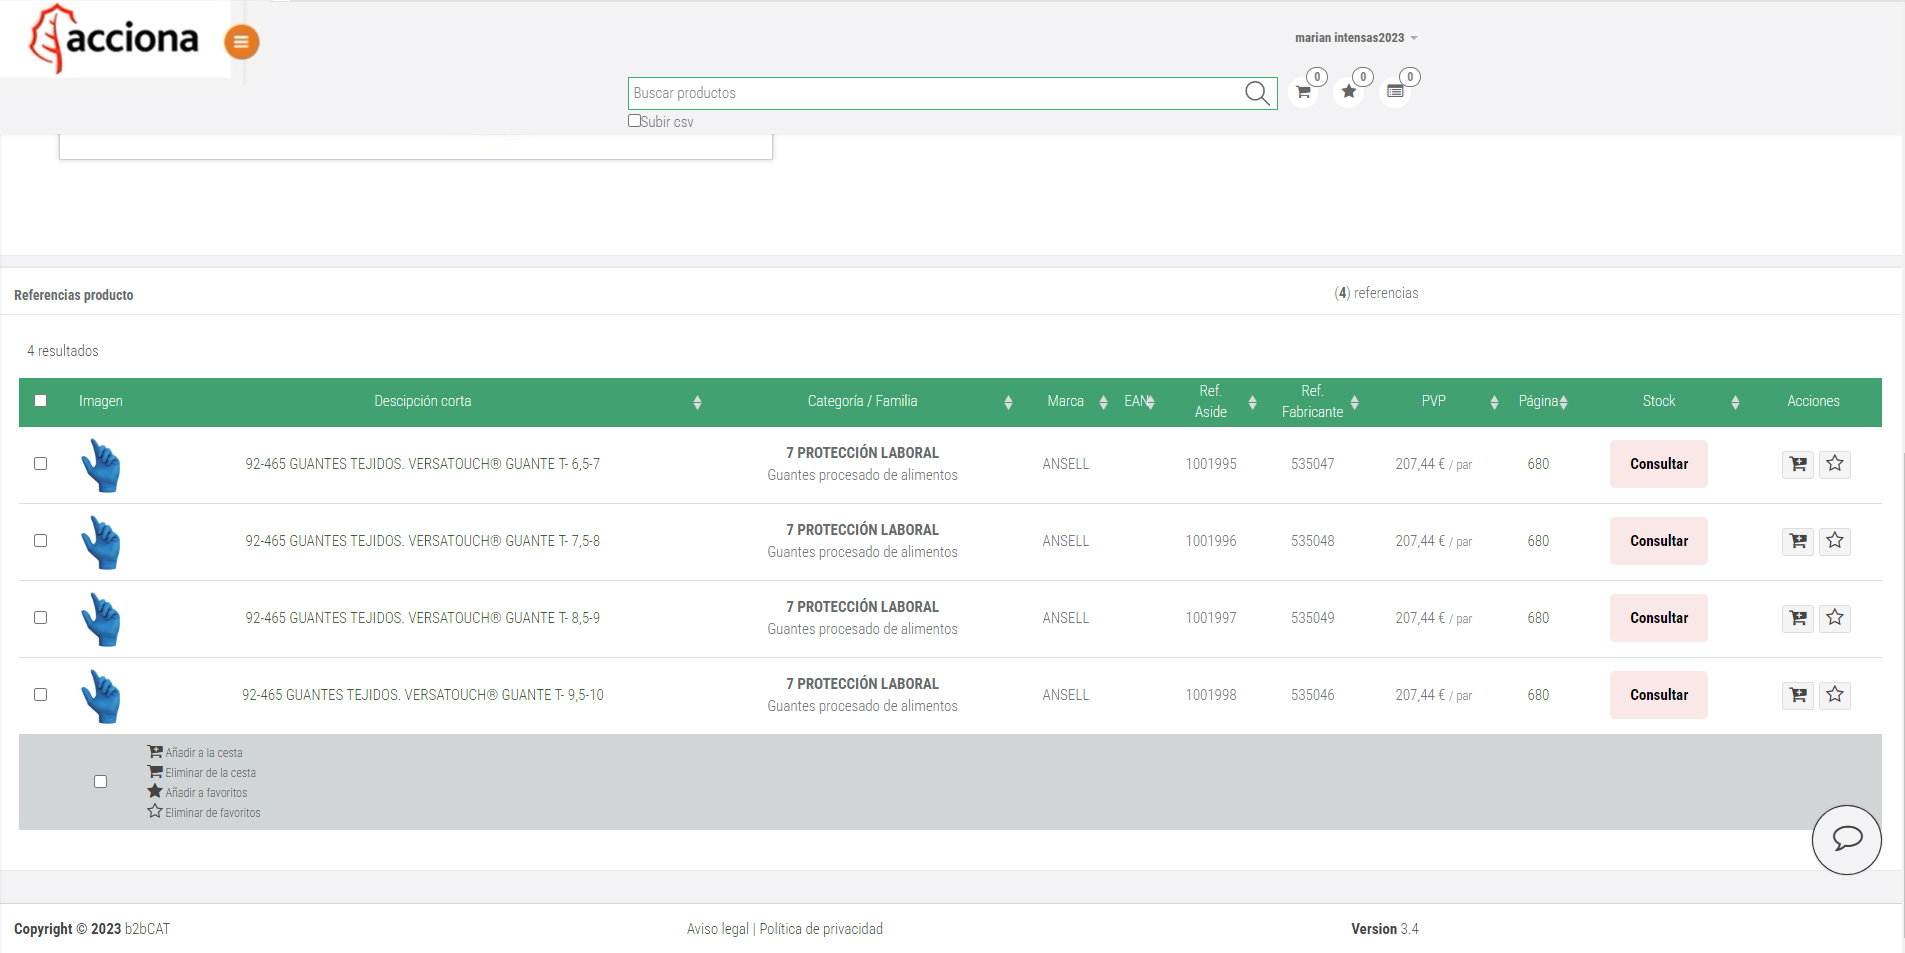The image size is (1905, 953).
Task: Click the orange hamburger menu icon
Action: click(241, 42)
